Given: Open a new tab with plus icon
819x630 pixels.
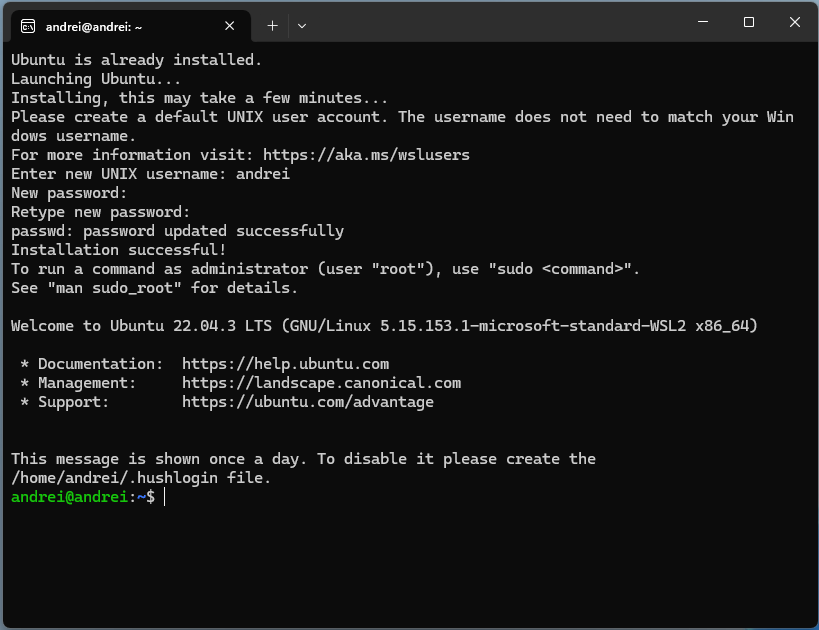Looking at the screenshot, I should [272, 26].
